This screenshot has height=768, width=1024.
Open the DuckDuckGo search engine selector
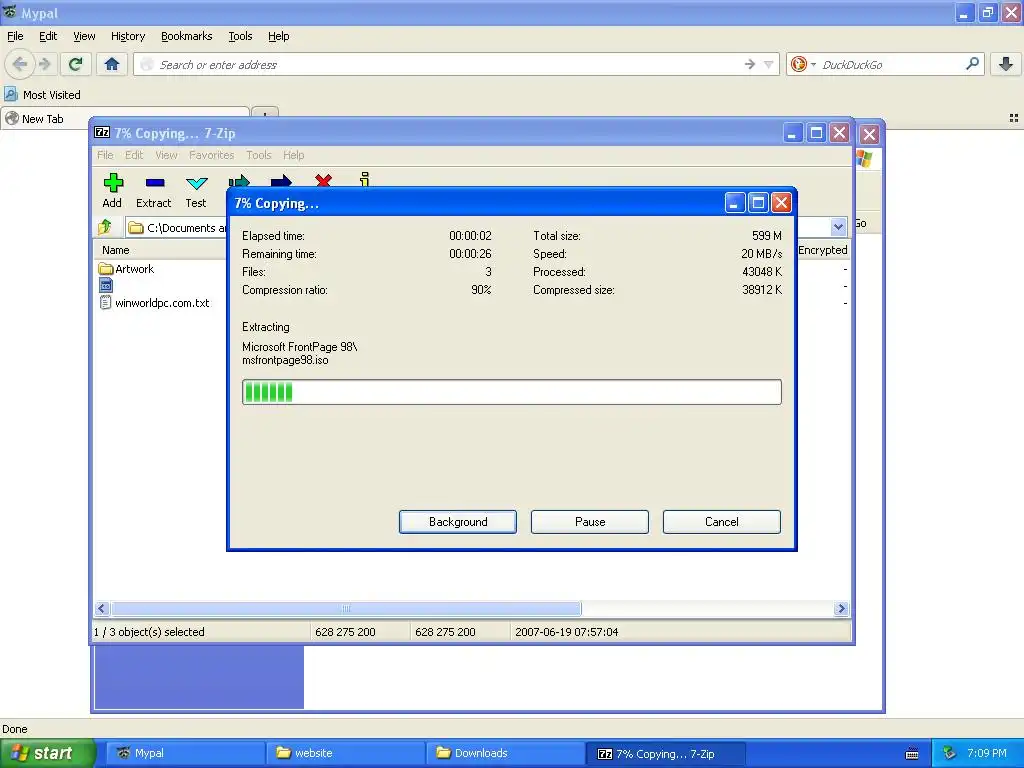(x=803, y=64)
